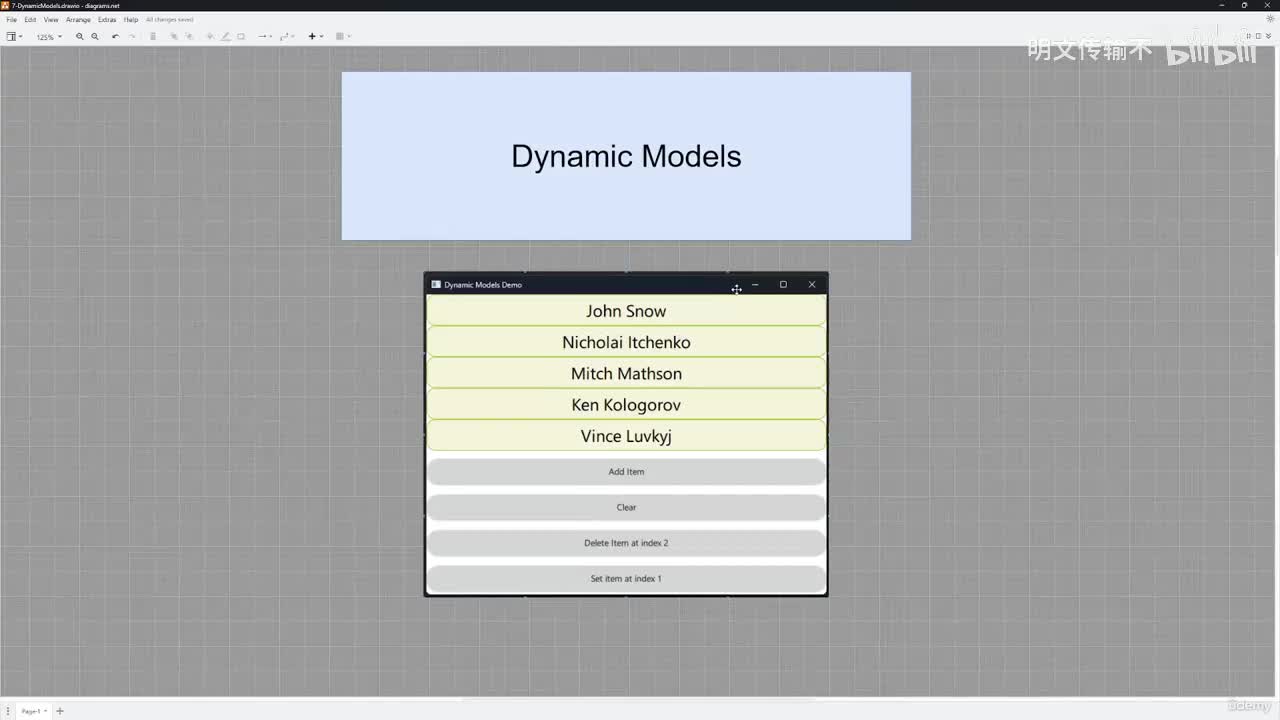This screenshot has width=1280, height=720.
Task: Open the Arrange menu
Action: tap(78, 20)
